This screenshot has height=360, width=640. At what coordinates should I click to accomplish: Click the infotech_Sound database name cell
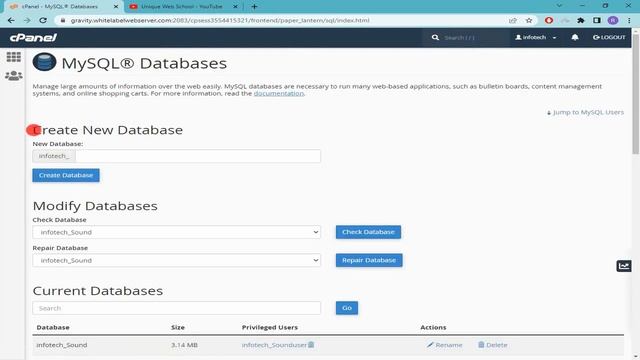pyautogui.click(x=62, y=345)
